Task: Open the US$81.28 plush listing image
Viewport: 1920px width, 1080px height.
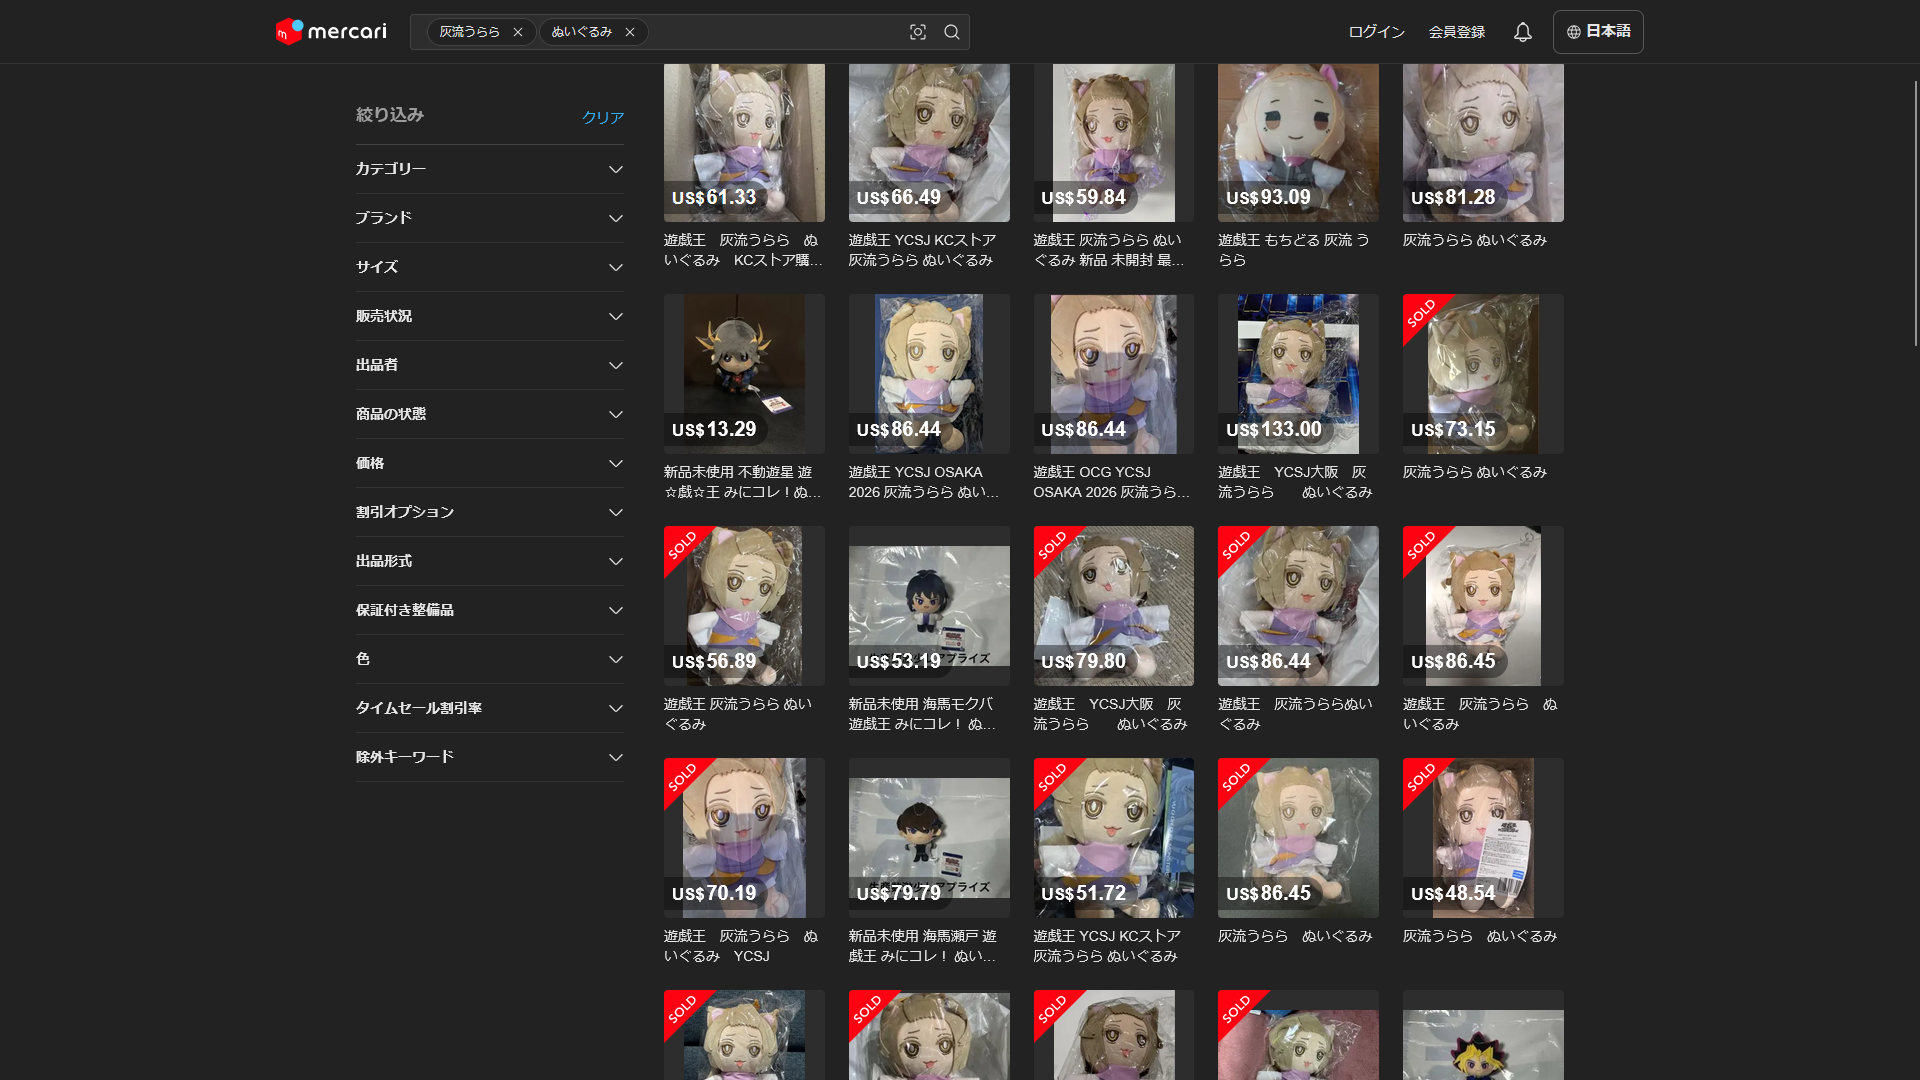Action: coord(1483,143)
